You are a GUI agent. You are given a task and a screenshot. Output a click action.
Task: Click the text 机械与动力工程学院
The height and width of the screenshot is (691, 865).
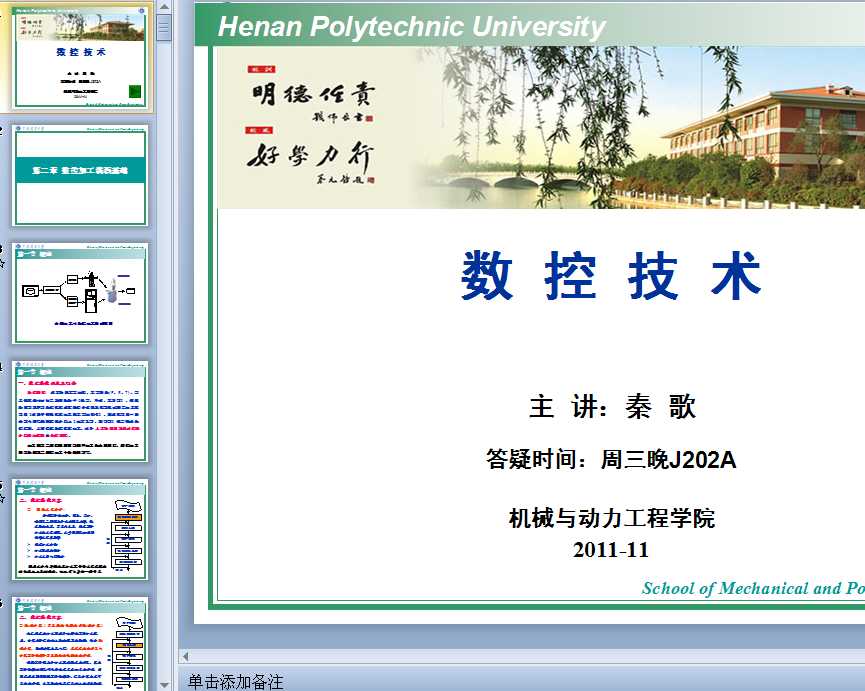coord(612,518)
